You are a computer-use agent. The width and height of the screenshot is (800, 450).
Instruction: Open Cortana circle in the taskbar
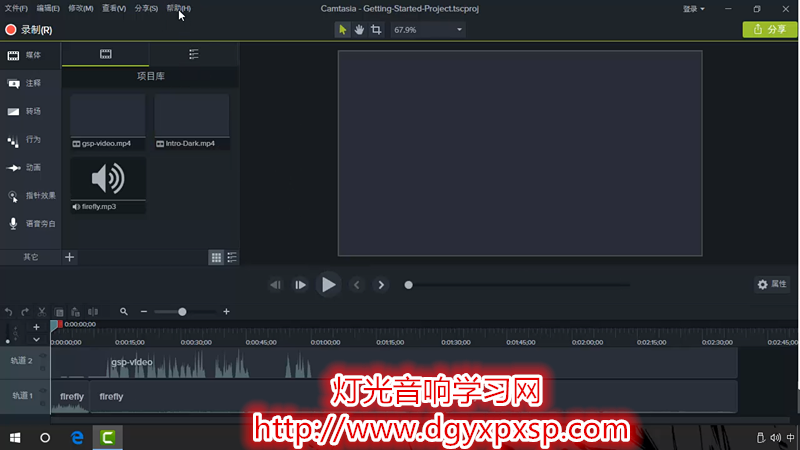[x=45, y=438]
